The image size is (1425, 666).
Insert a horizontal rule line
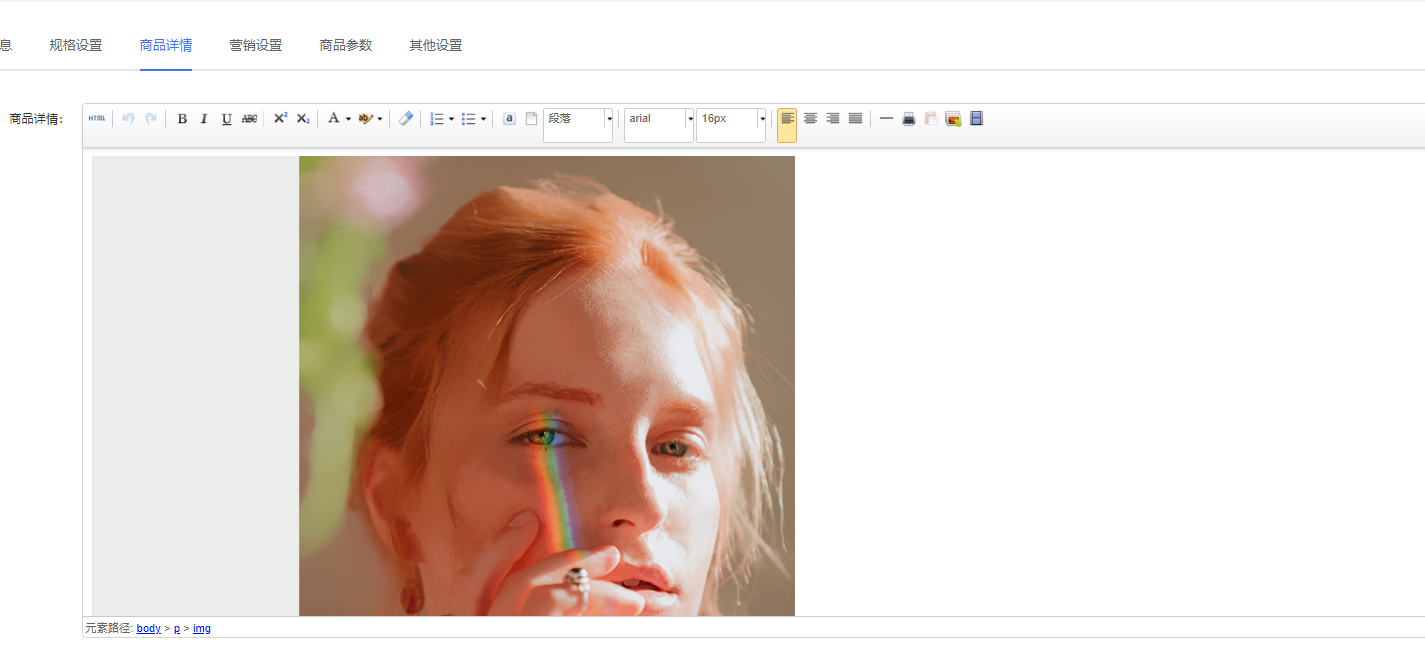[886, 119]
